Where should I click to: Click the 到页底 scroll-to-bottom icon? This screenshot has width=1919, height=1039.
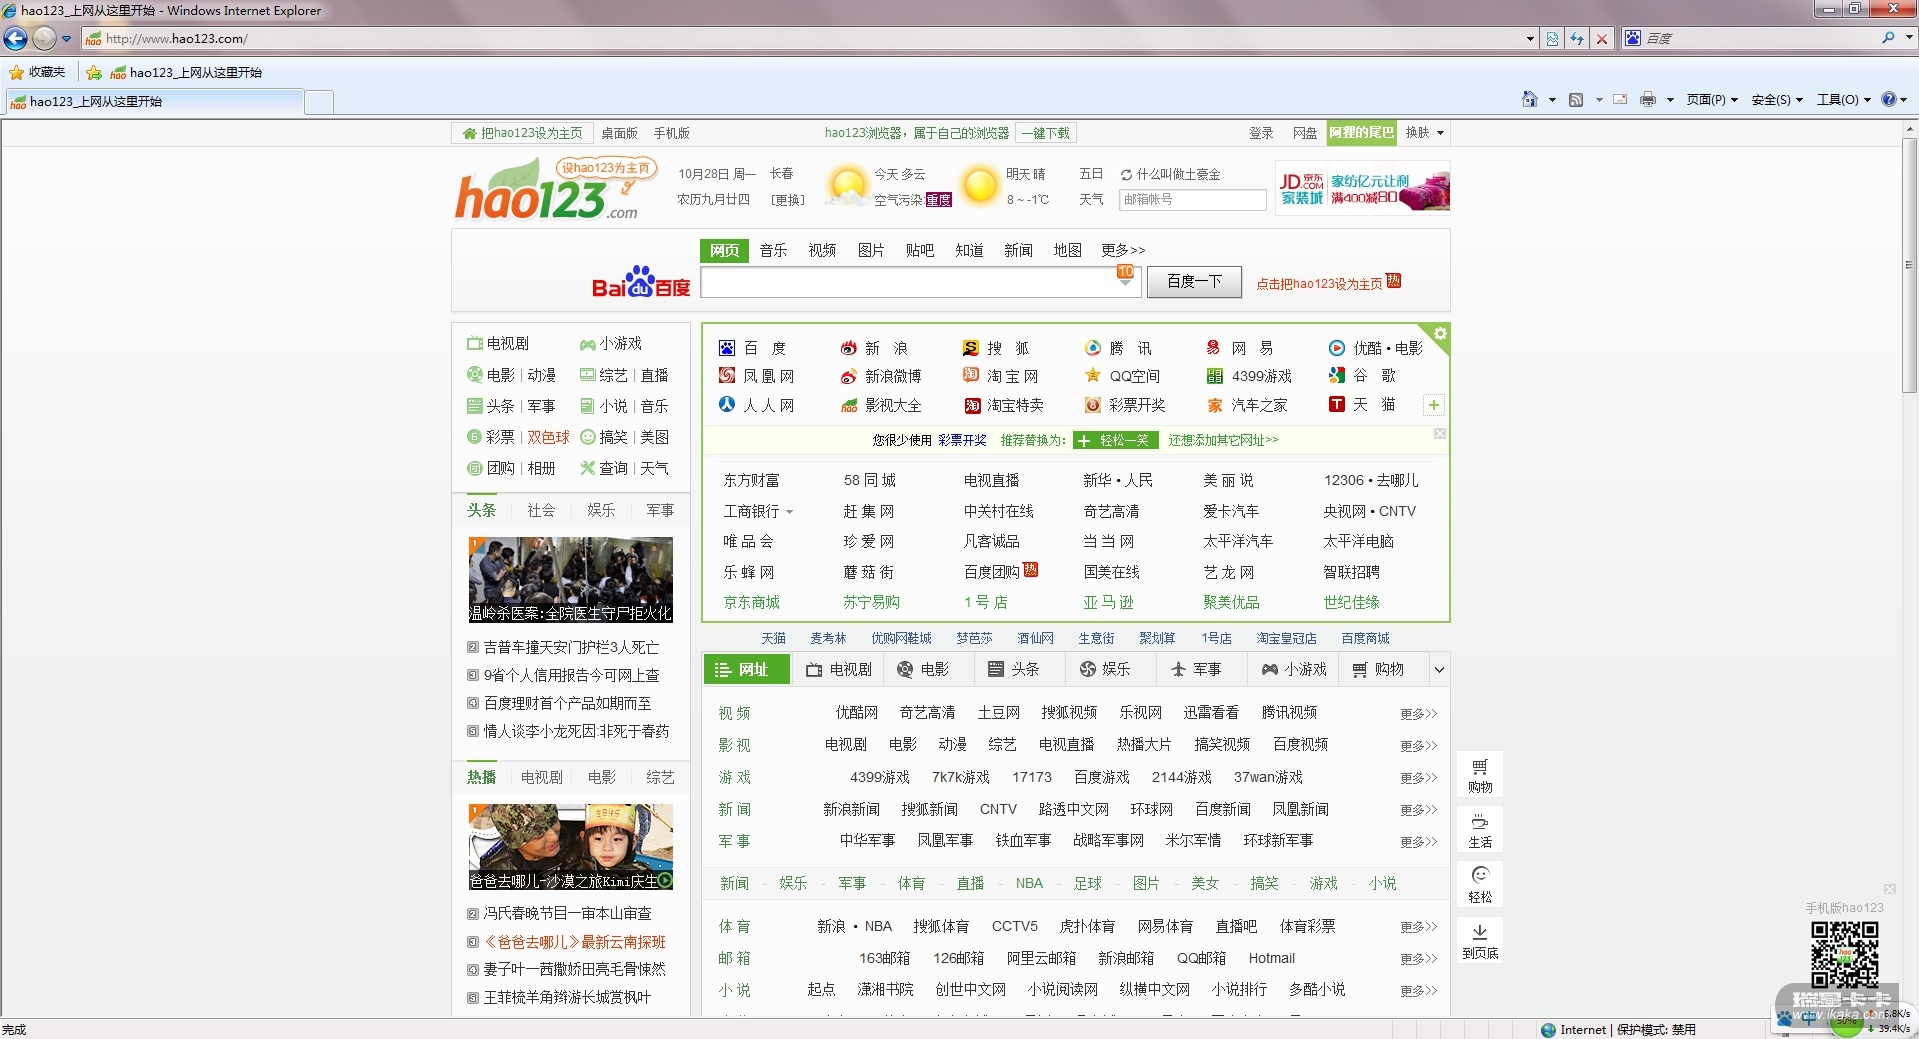point(1480,940)
